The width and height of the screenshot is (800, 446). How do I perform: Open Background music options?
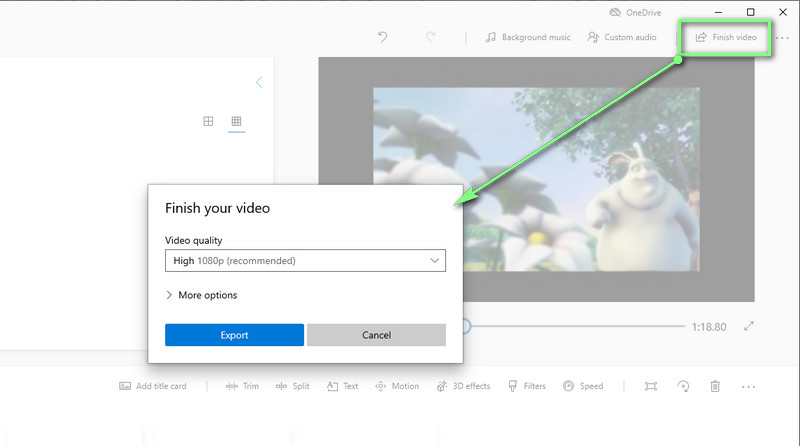(528, 37)
